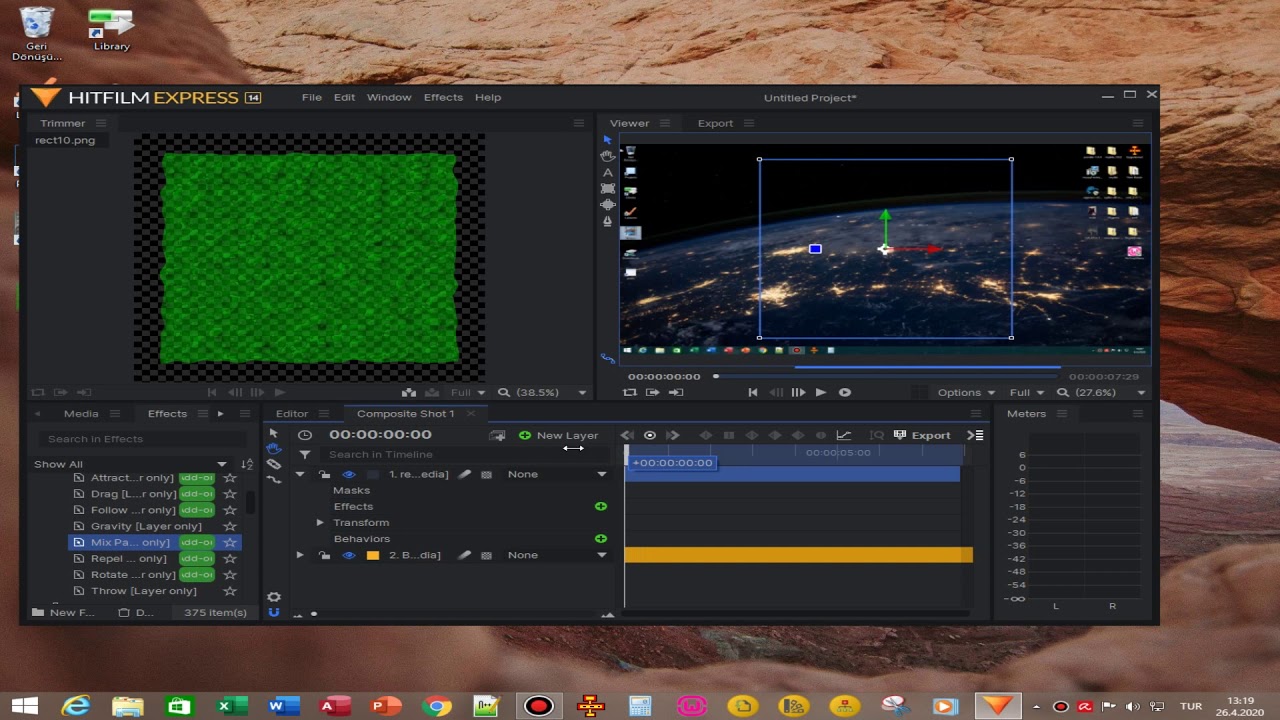Click the New Layer button

click(558, 435)
